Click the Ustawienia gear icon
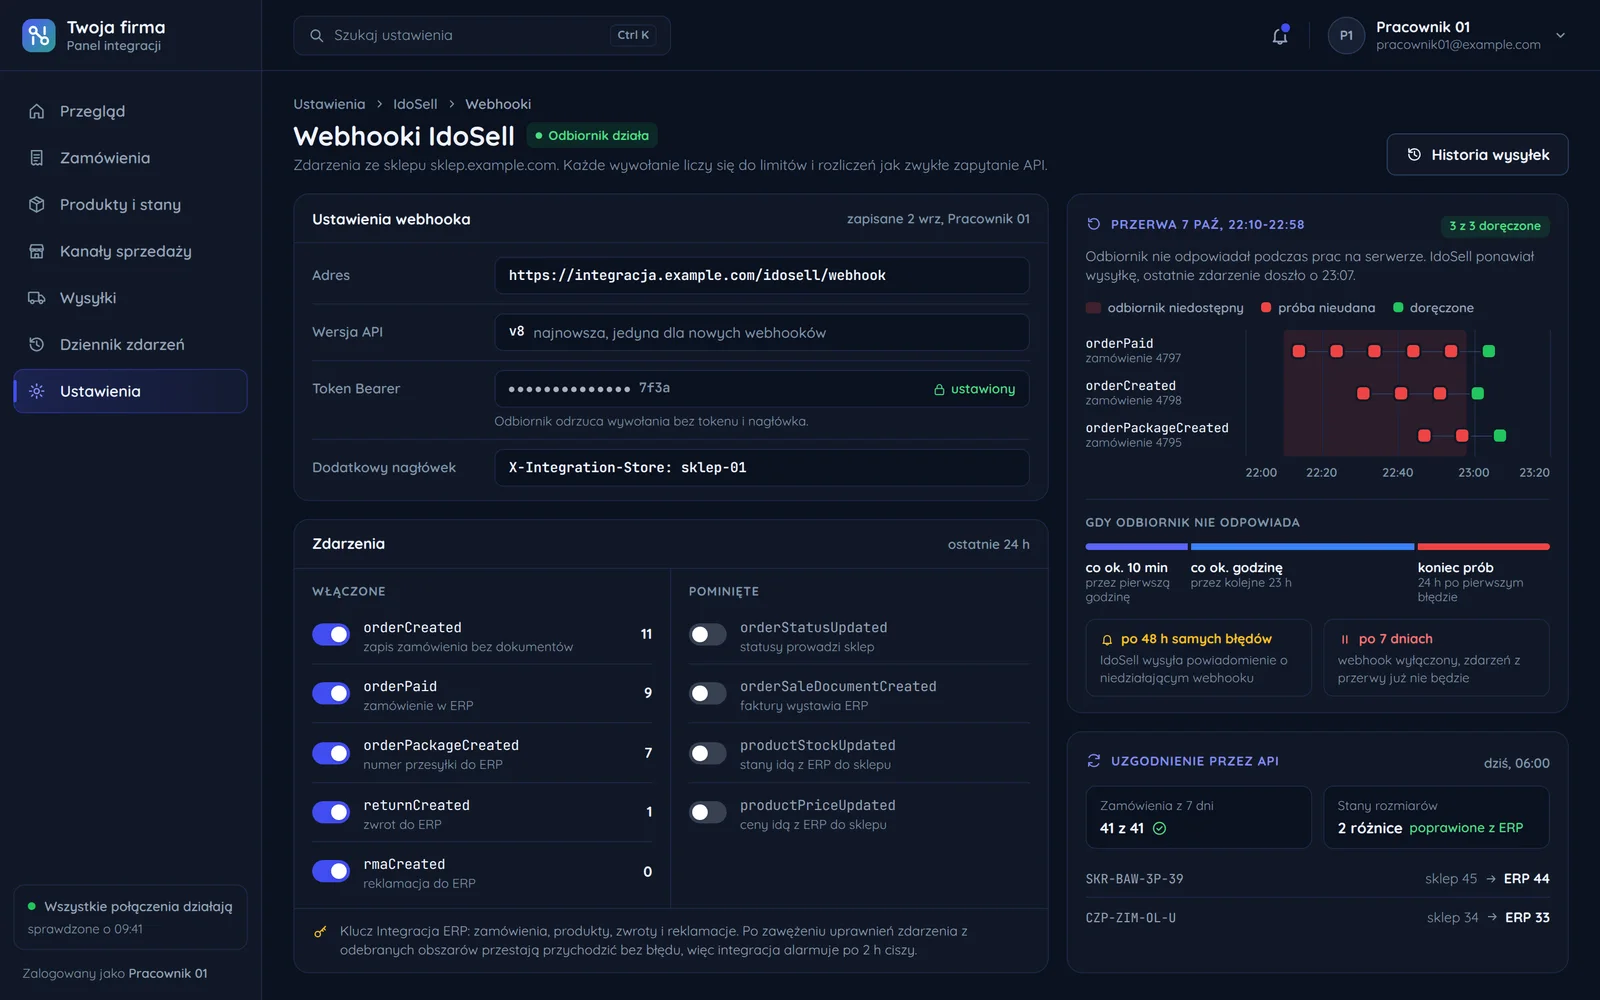This screenshot has height=1000, width=1600. [x=37, y=391]
